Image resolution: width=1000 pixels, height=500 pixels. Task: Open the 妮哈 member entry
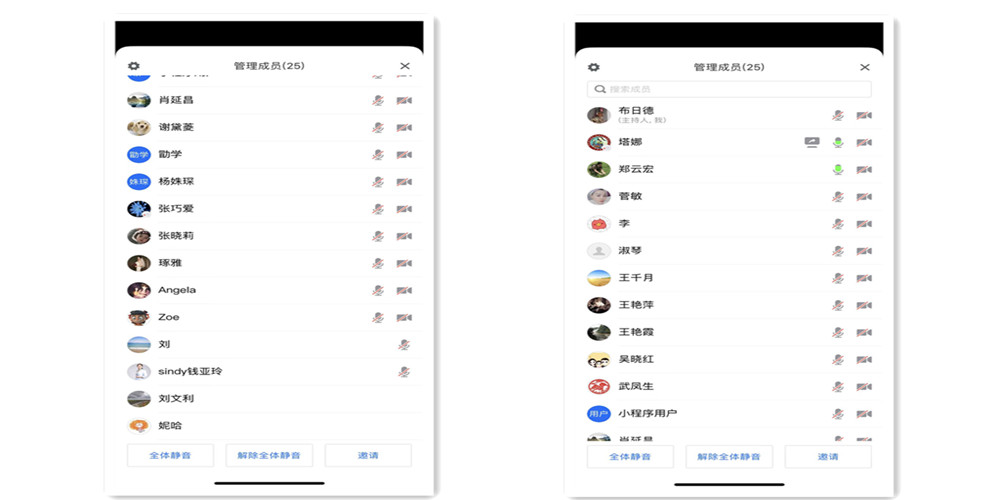tap(170, 426)
